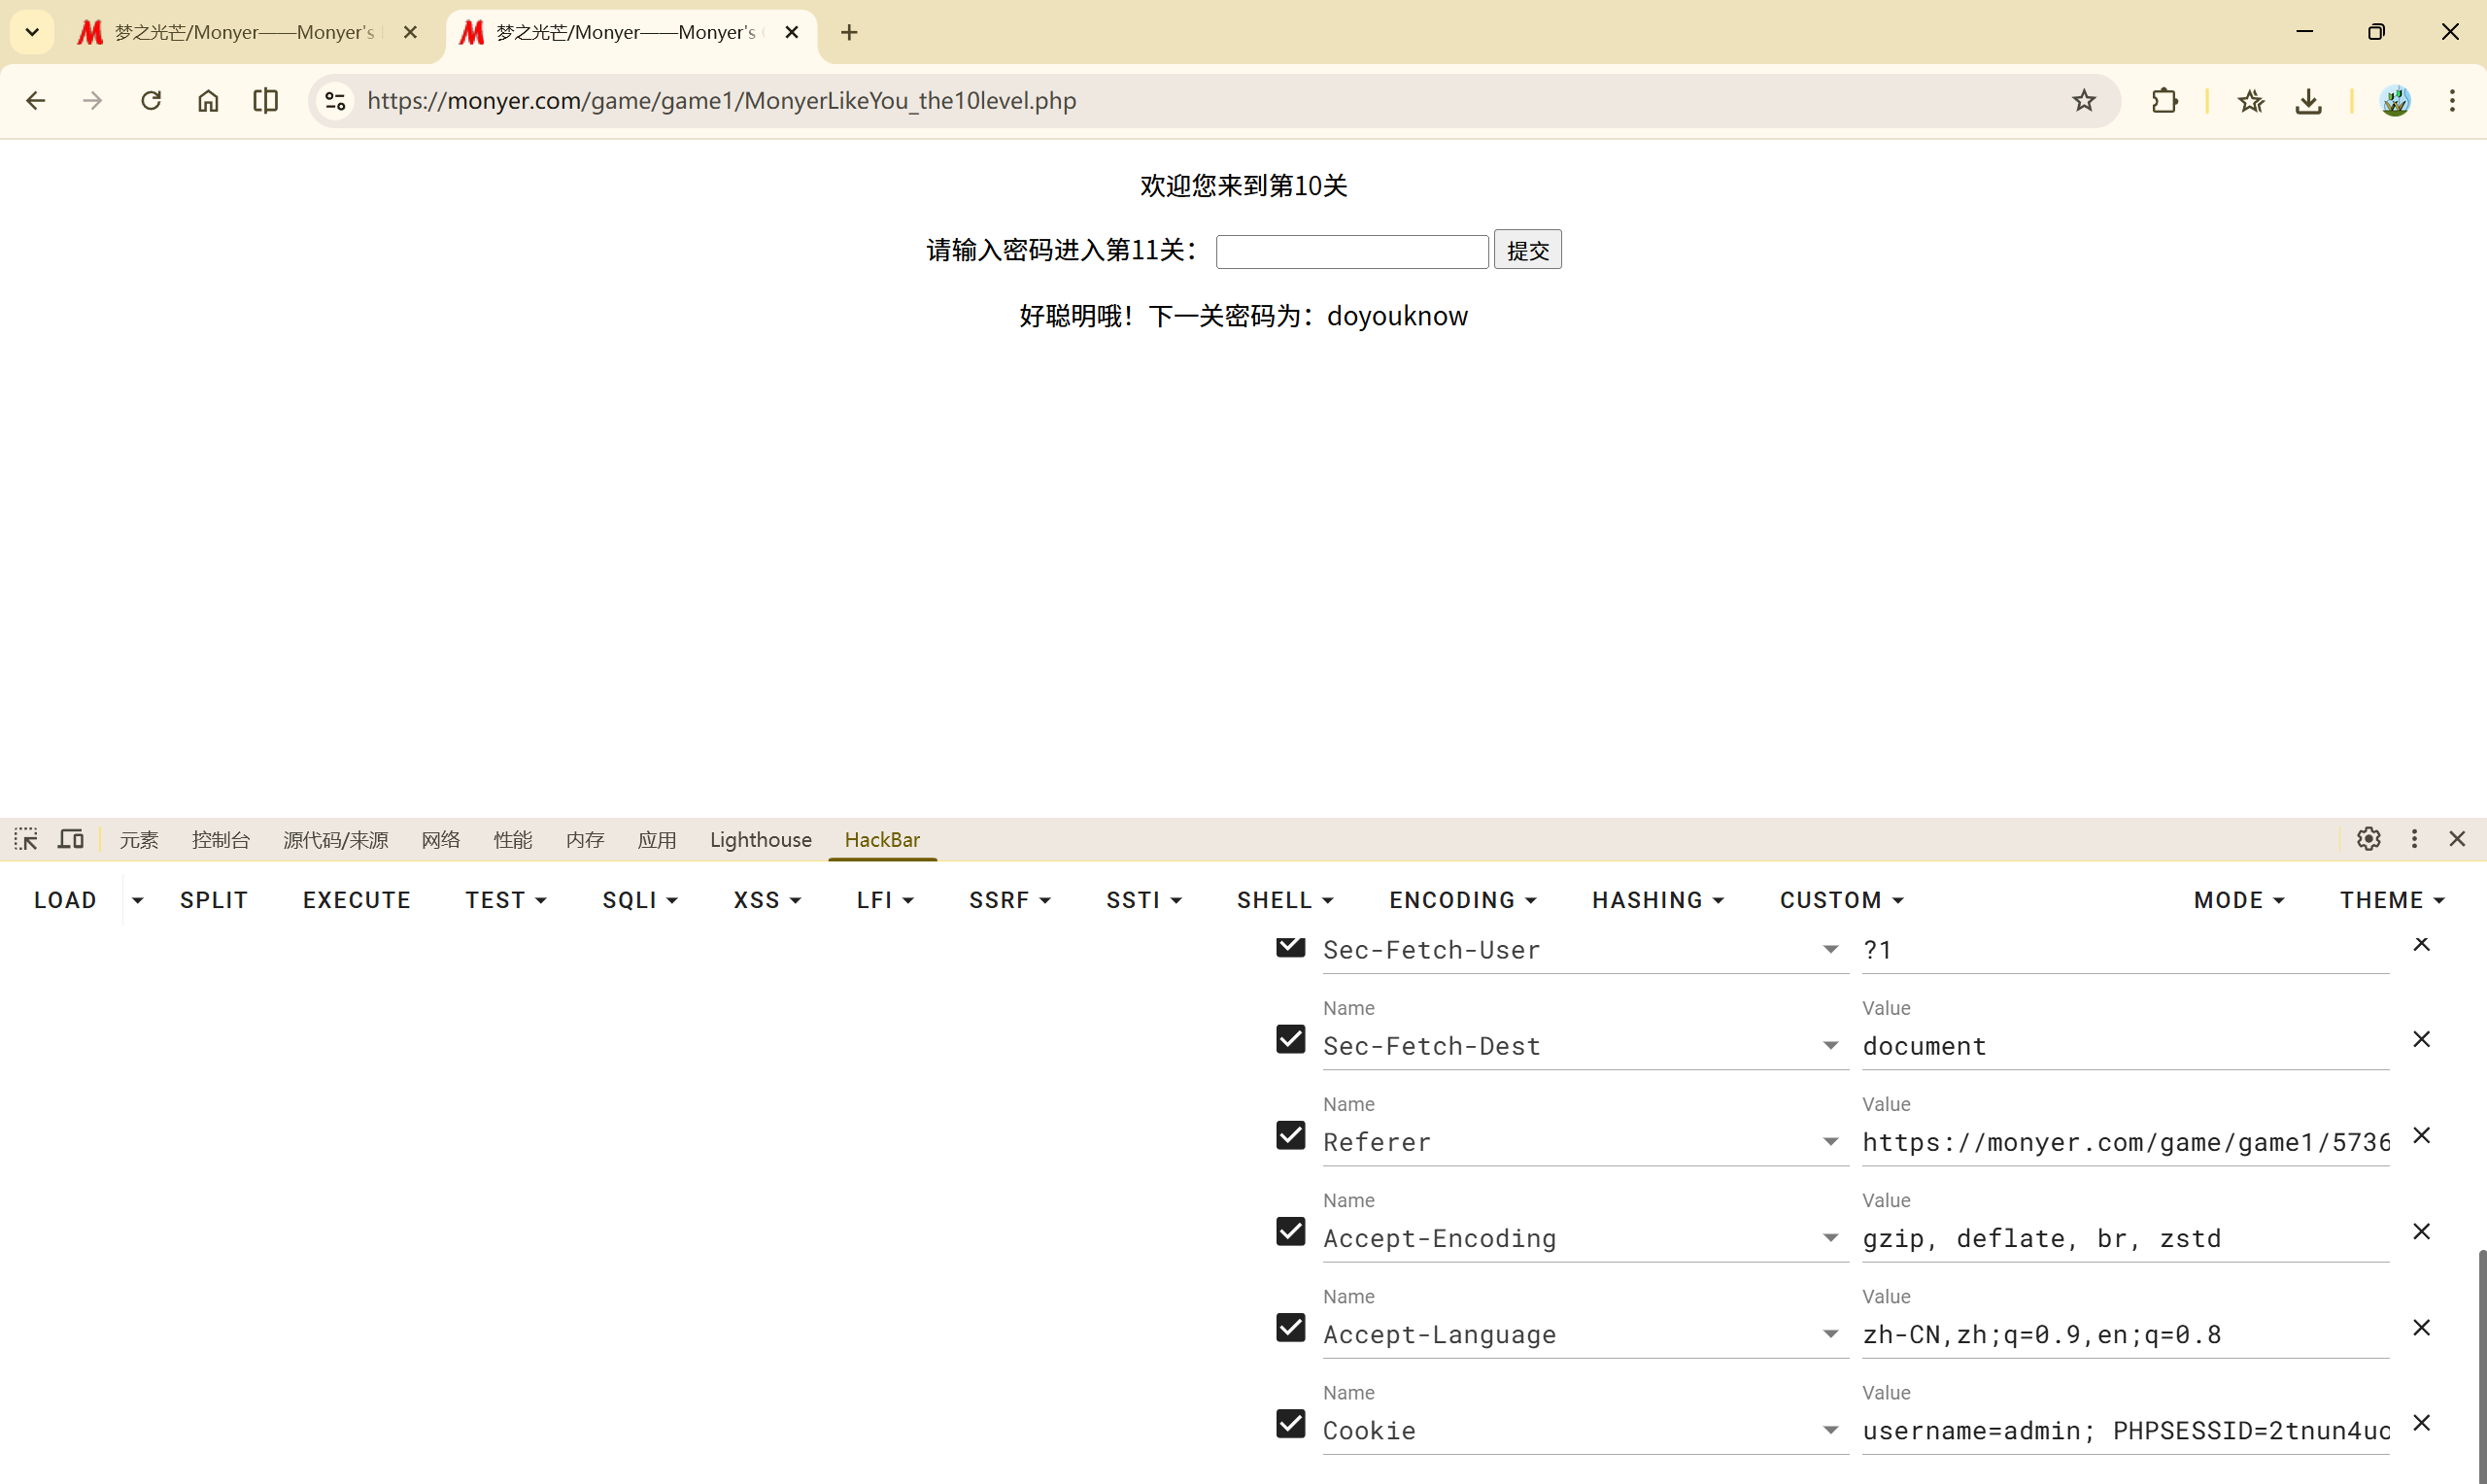Screen dimensions: 2487x1484
Task: Open DevTools settings gear
Action: 2368,839
